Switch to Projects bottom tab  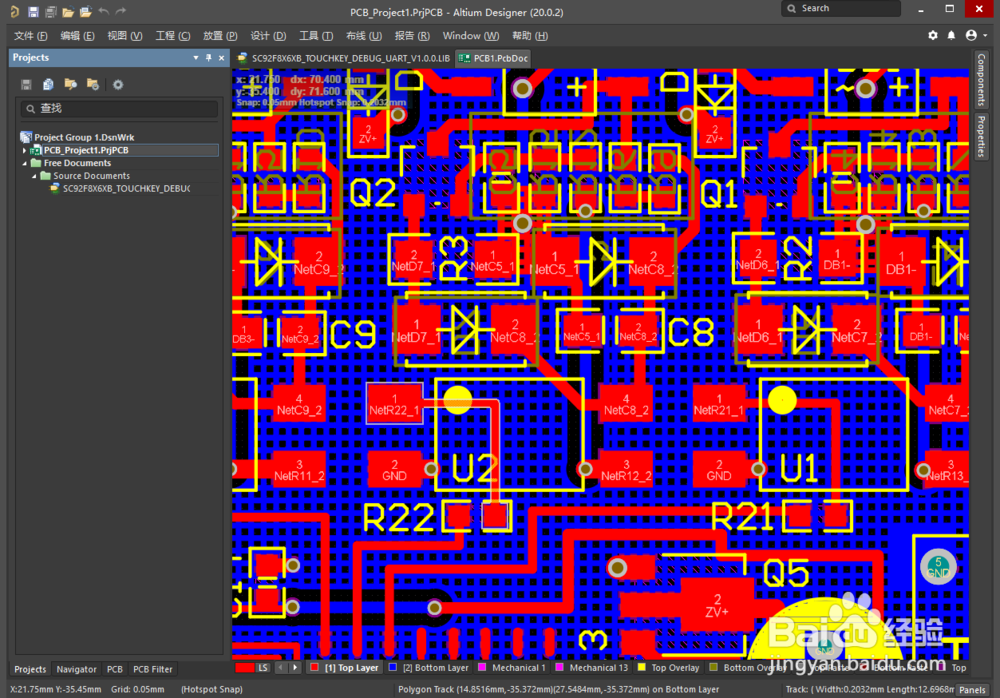click(30, 669)
